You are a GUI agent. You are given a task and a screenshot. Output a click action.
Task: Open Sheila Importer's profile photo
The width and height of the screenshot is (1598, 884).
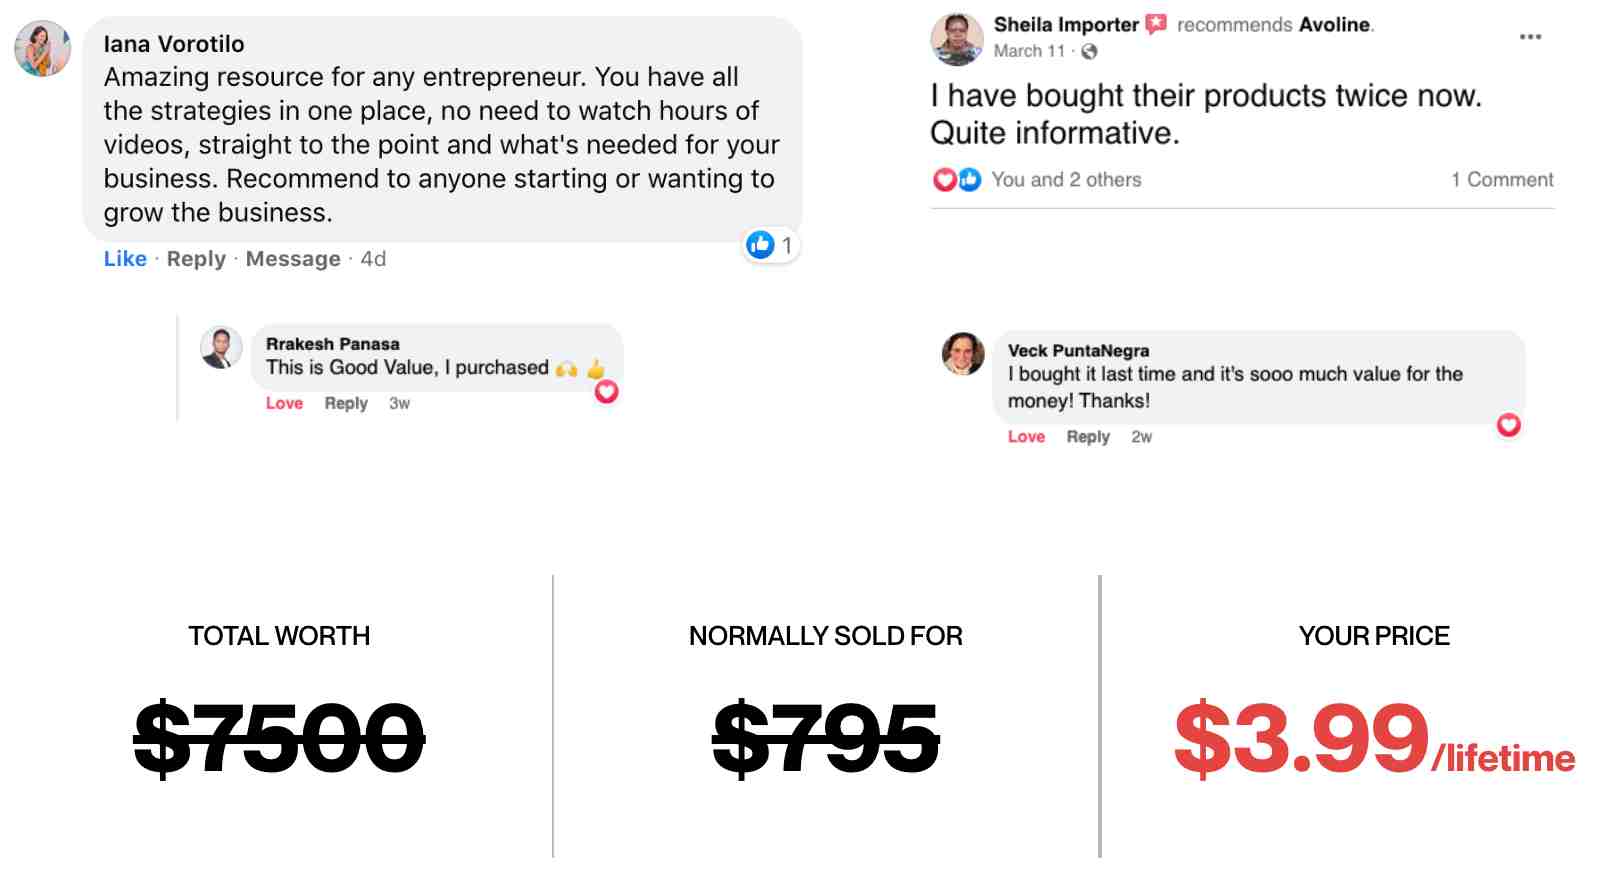coord(956,38)
